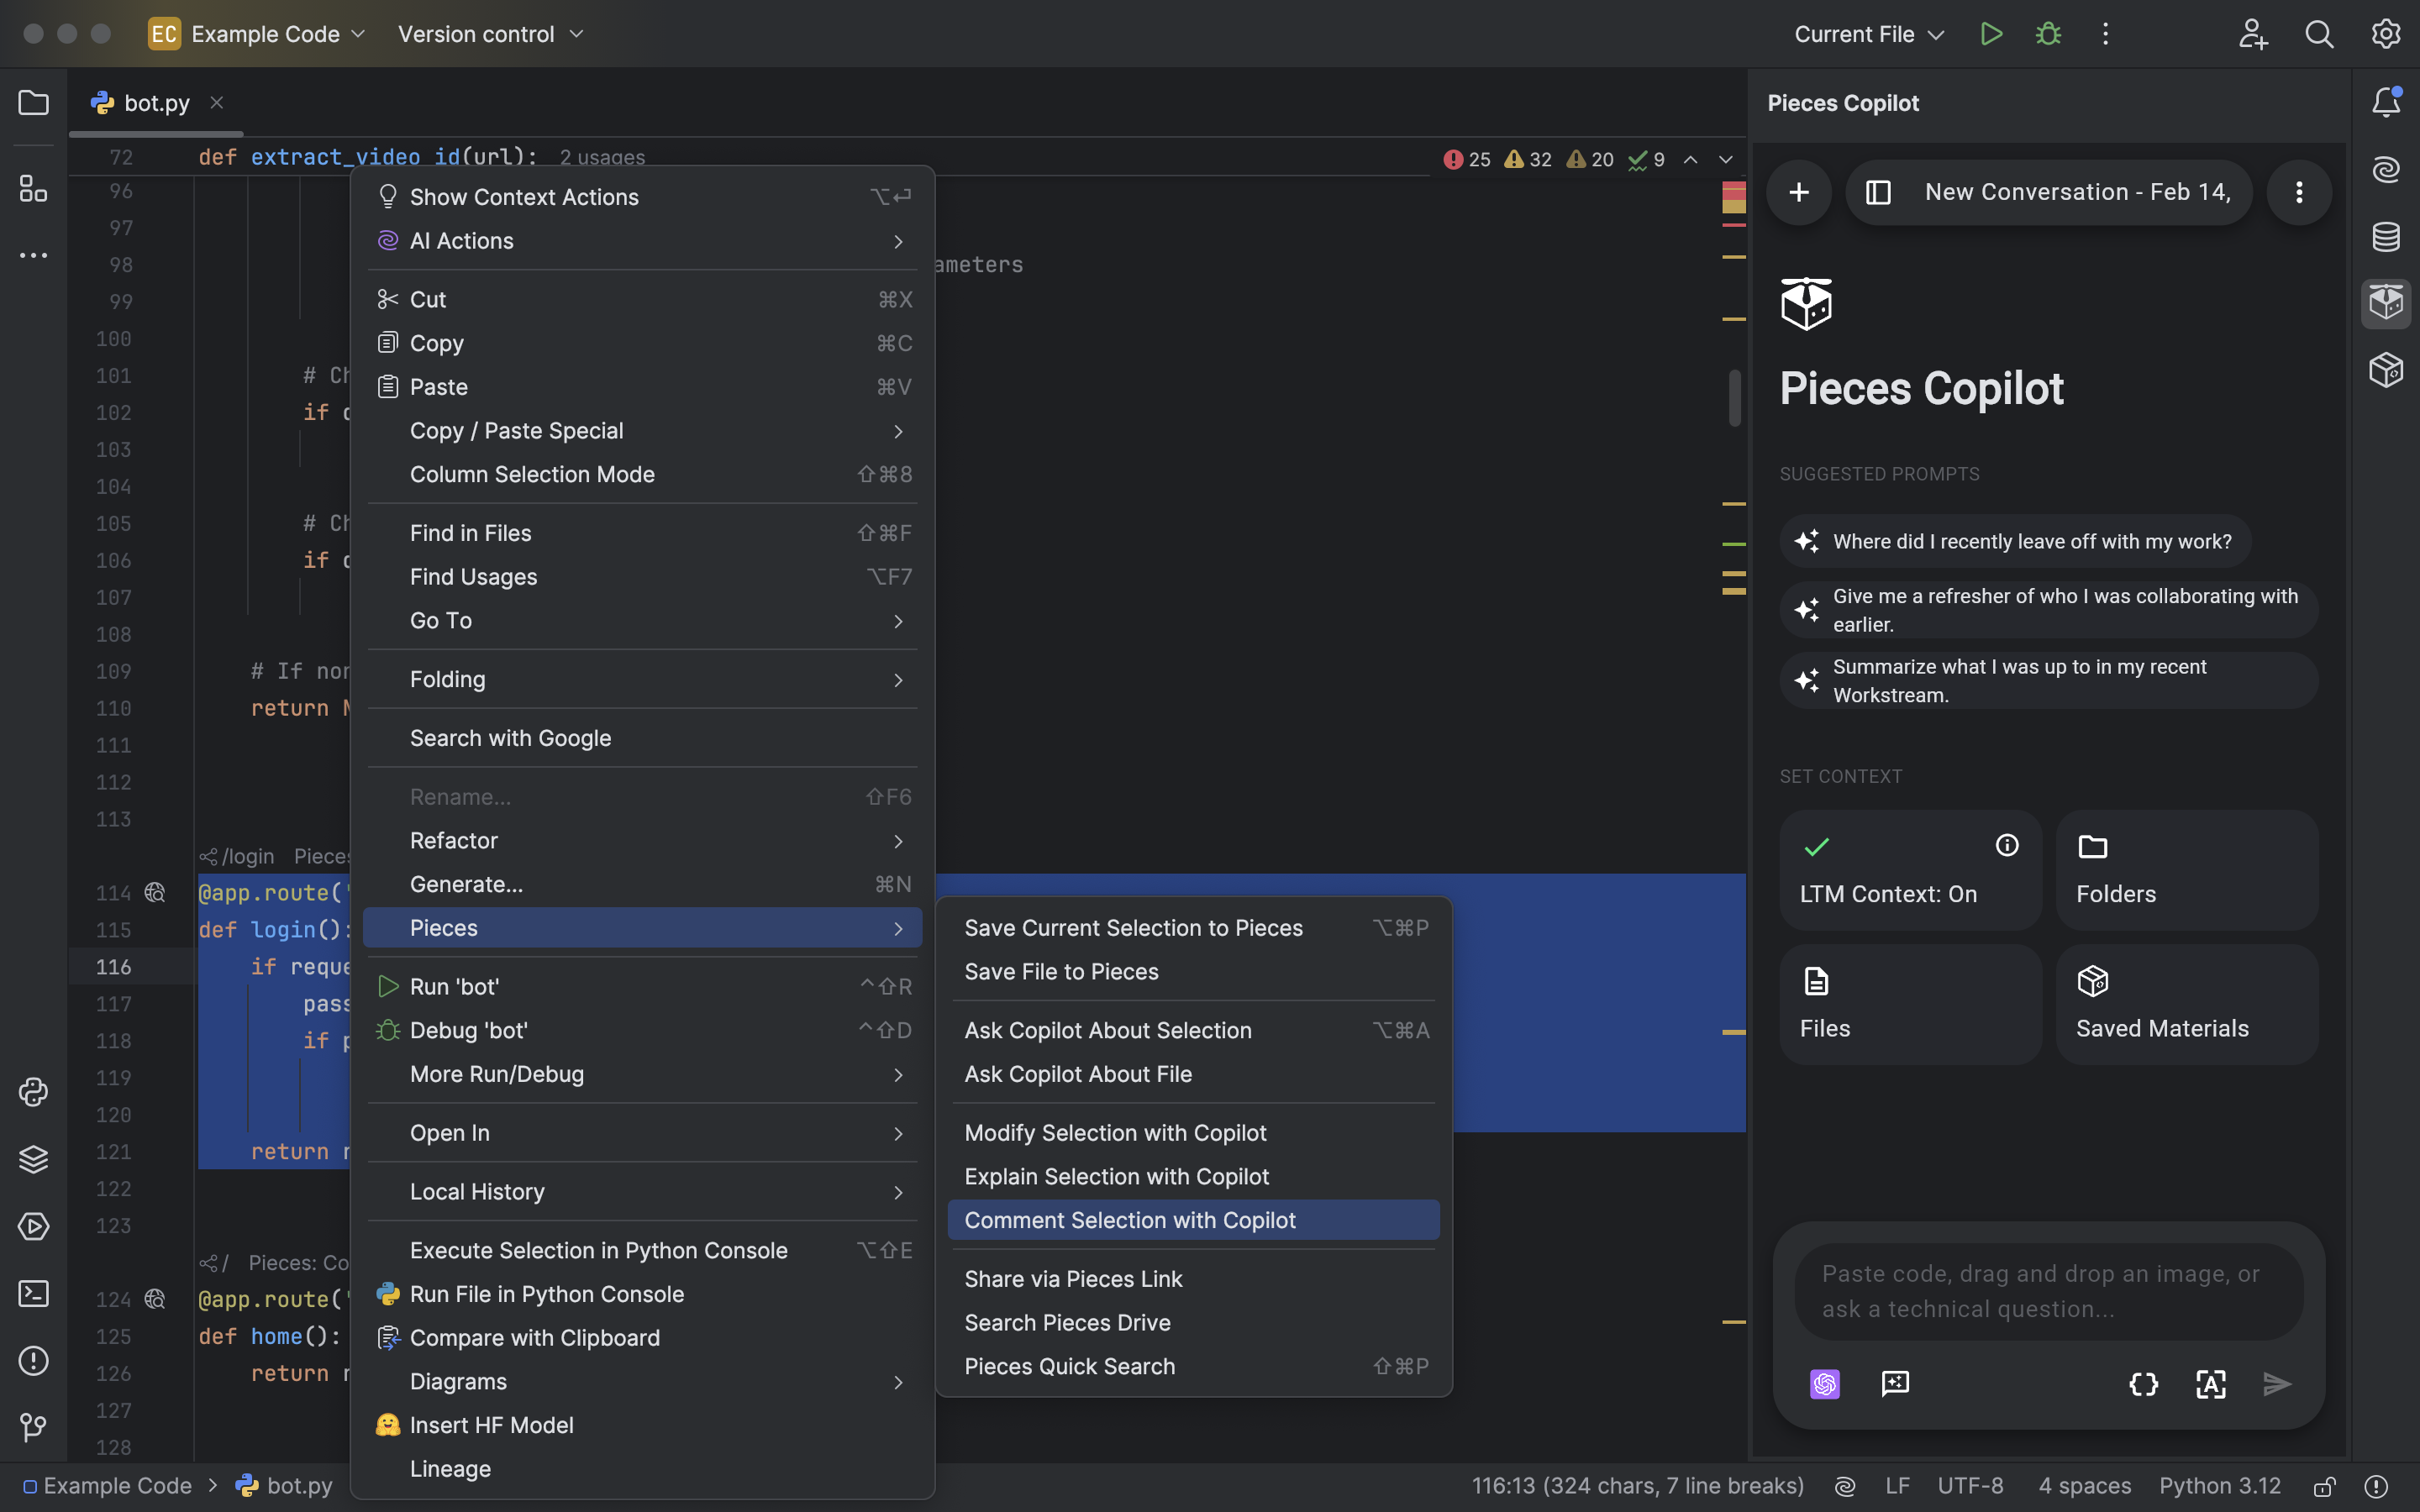
Task: Toggle the read-only lock icon in status bar
Action: tap(2325, 1486)
